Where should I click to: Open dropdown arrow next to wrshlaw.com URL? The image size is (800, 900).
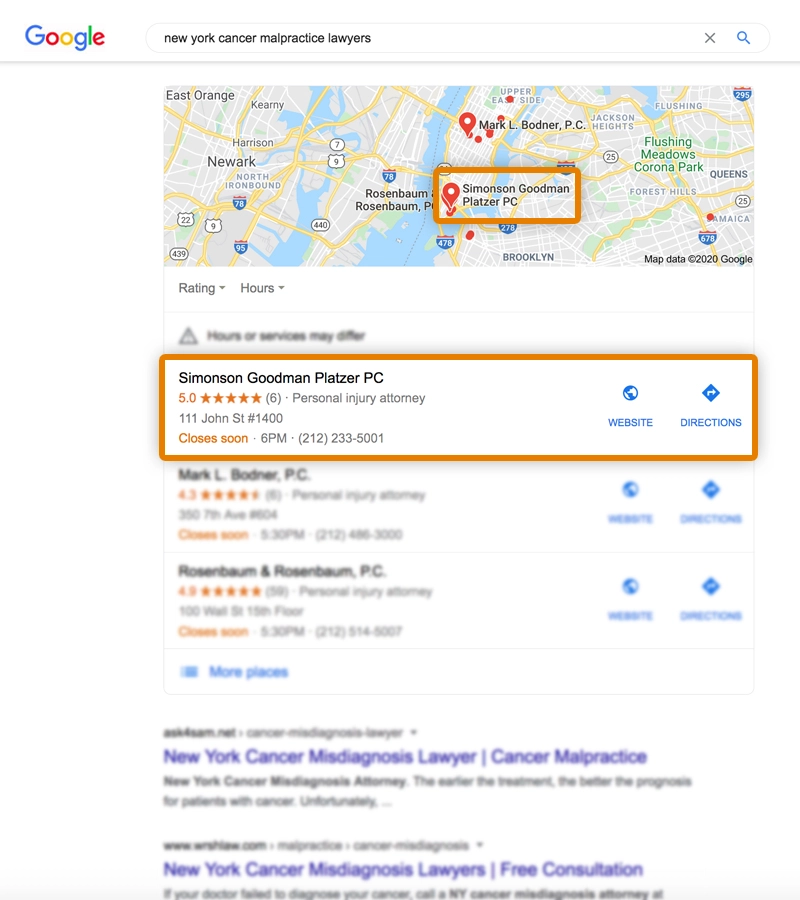point(480,845)
